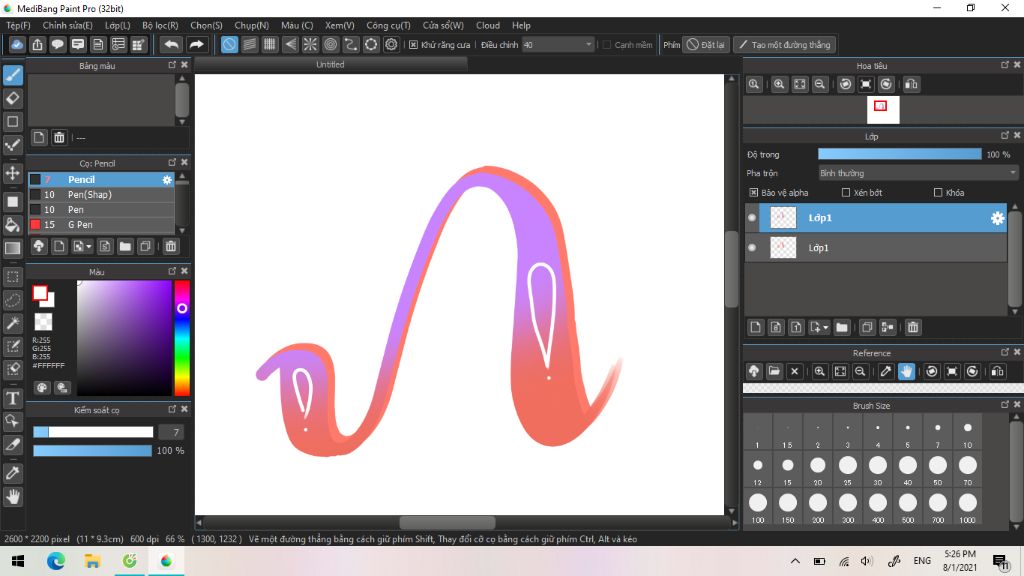Pick the Reference panel eyedropper

(886, 372)
